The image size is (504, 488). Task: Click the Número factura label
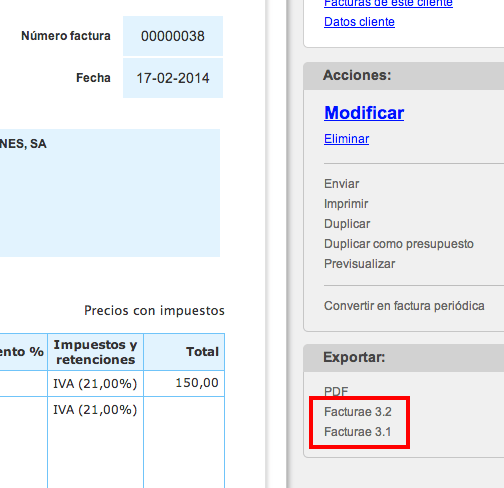(x=66, y=36)
